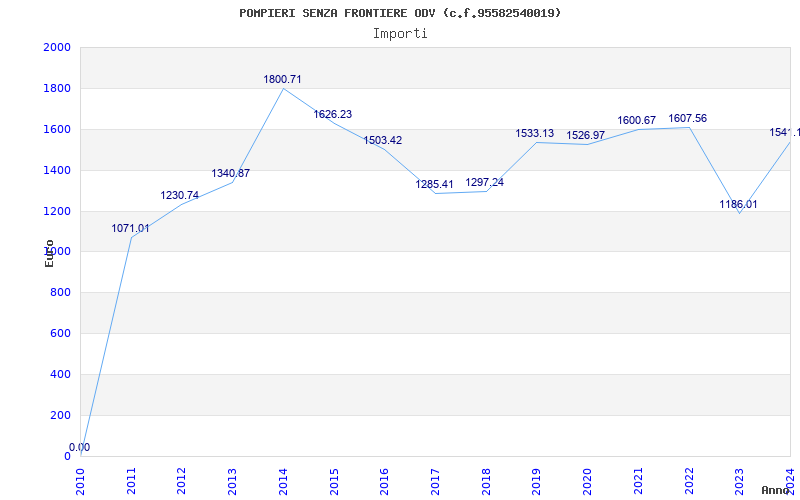Image resolution: width=800 pixels, height=500 pixels.
Task: Click the 2011 x-axis label
Action: 131,481
